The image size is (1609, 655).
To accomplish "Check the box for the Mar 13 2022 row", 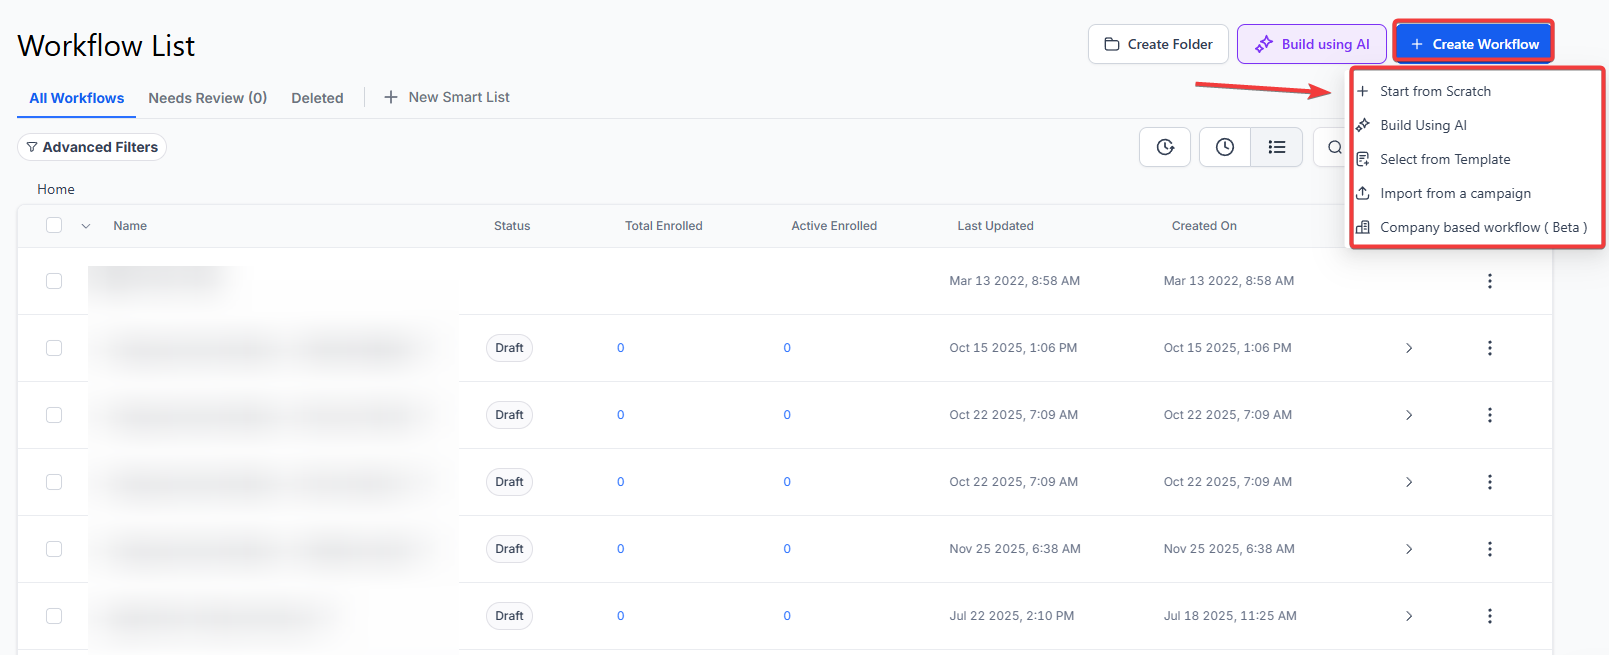I will point(54,281).
